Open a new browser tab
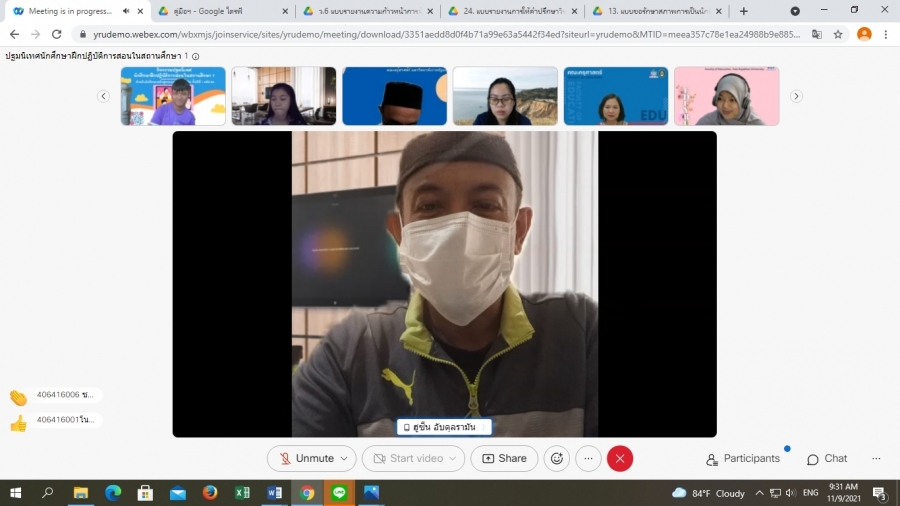 click(x=743, y=11)
